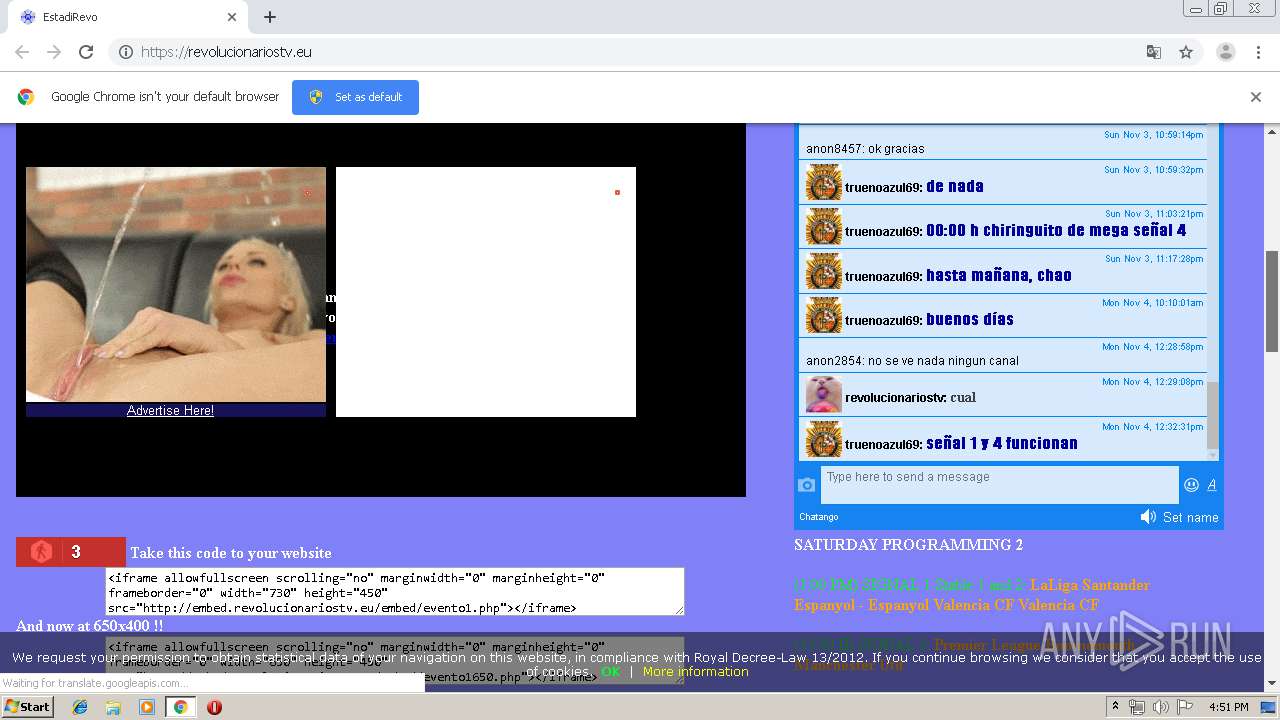Show hidden tray icons arrow
The image size is (1280, 720).
click(x=1116, y=707)
